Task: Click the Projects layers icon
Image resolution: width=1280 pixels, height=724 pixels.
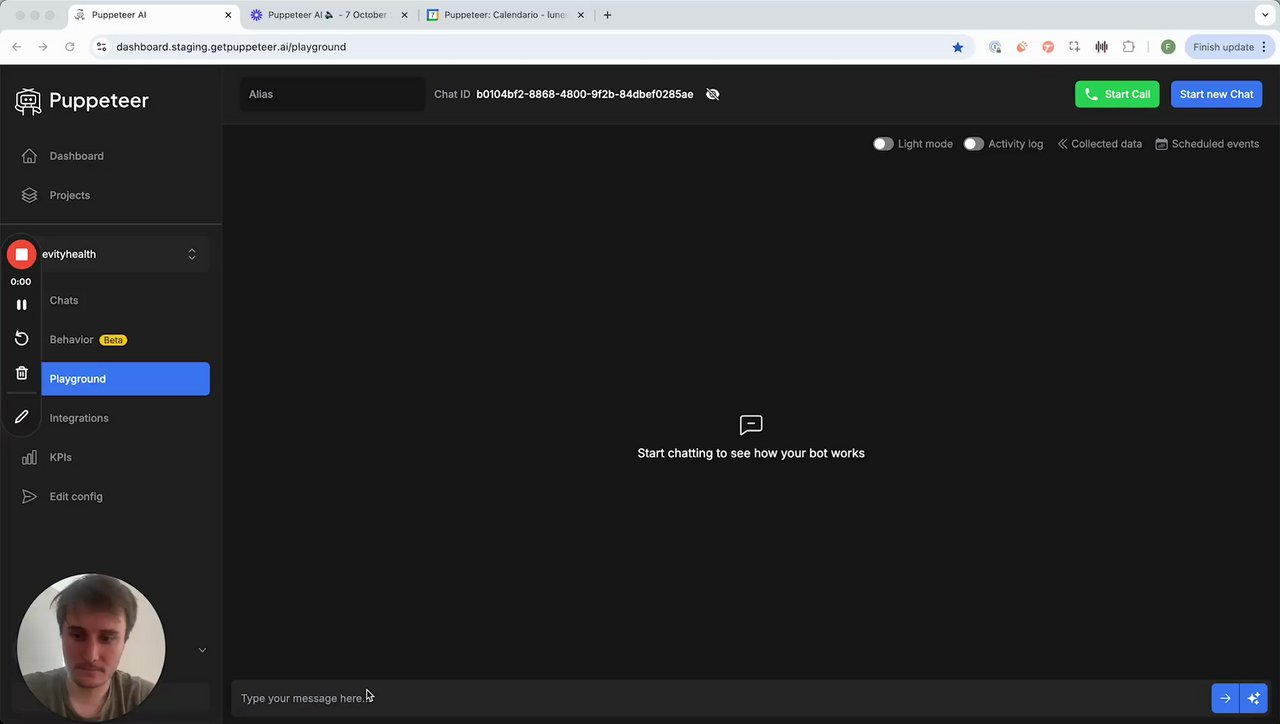Action: [29, 195]
